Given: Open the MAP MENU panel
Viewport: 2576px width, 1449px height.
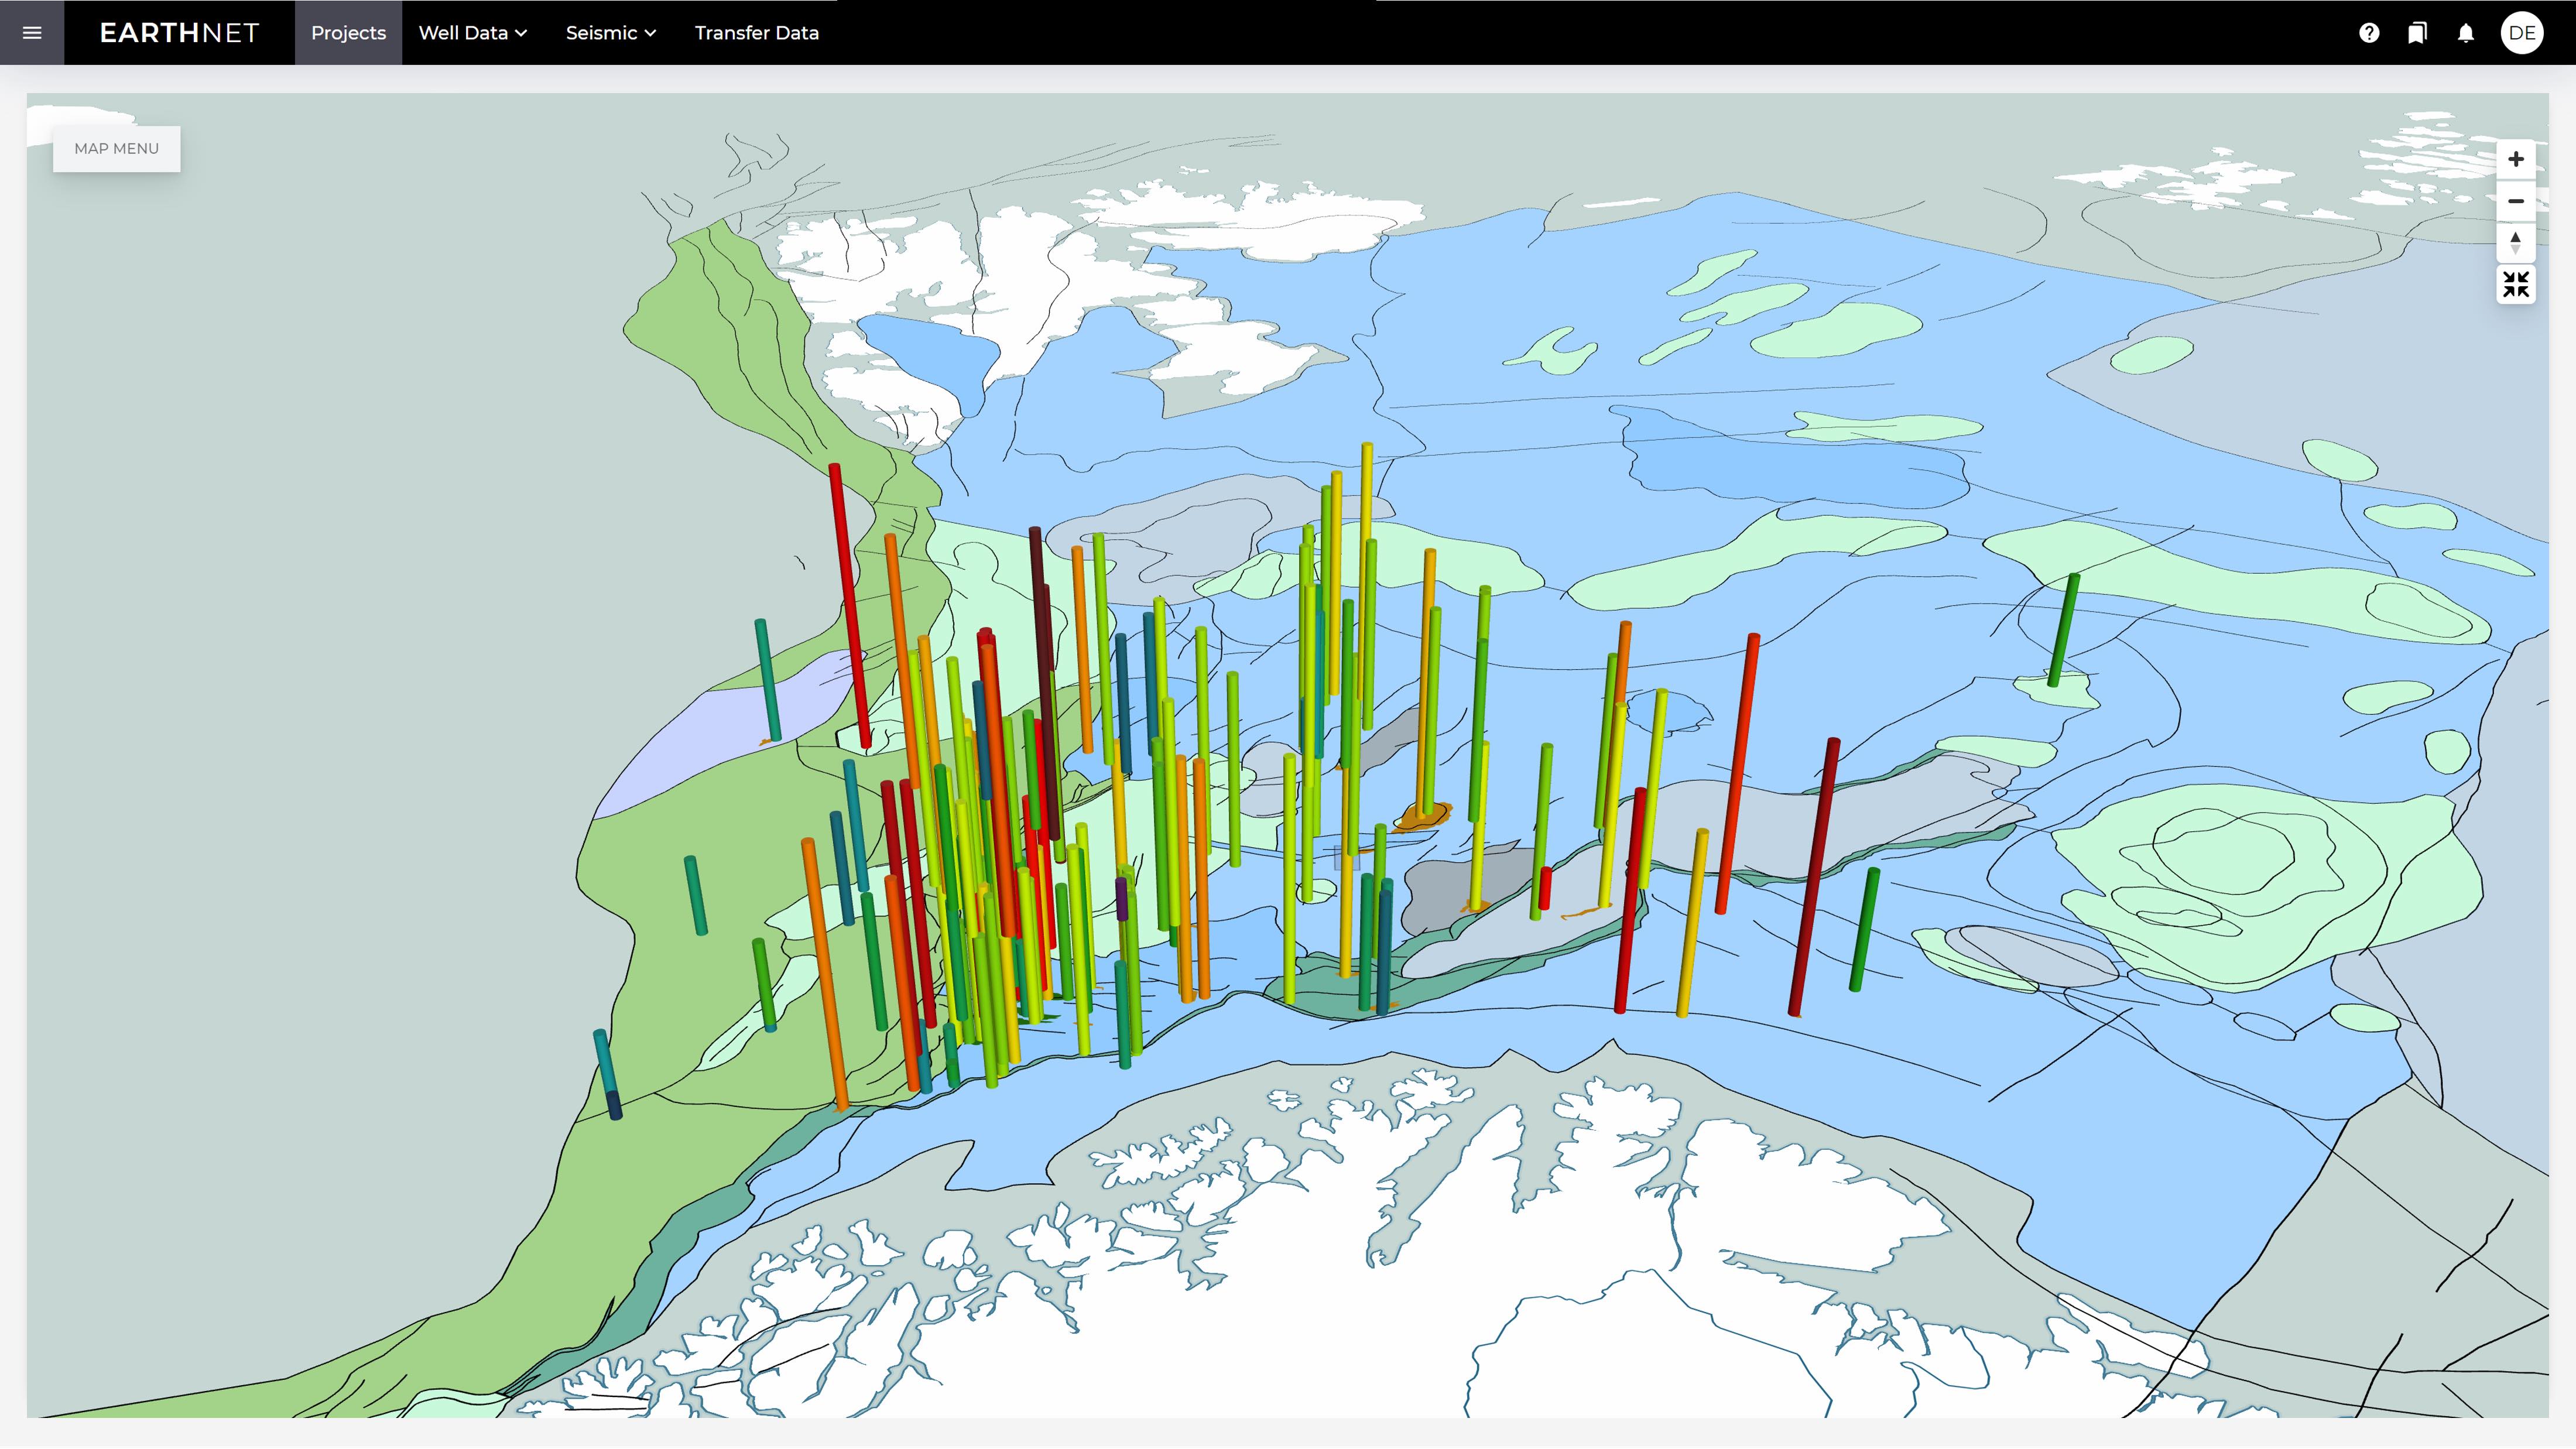Looking at the screenshot, I should [x=116, y=148].
